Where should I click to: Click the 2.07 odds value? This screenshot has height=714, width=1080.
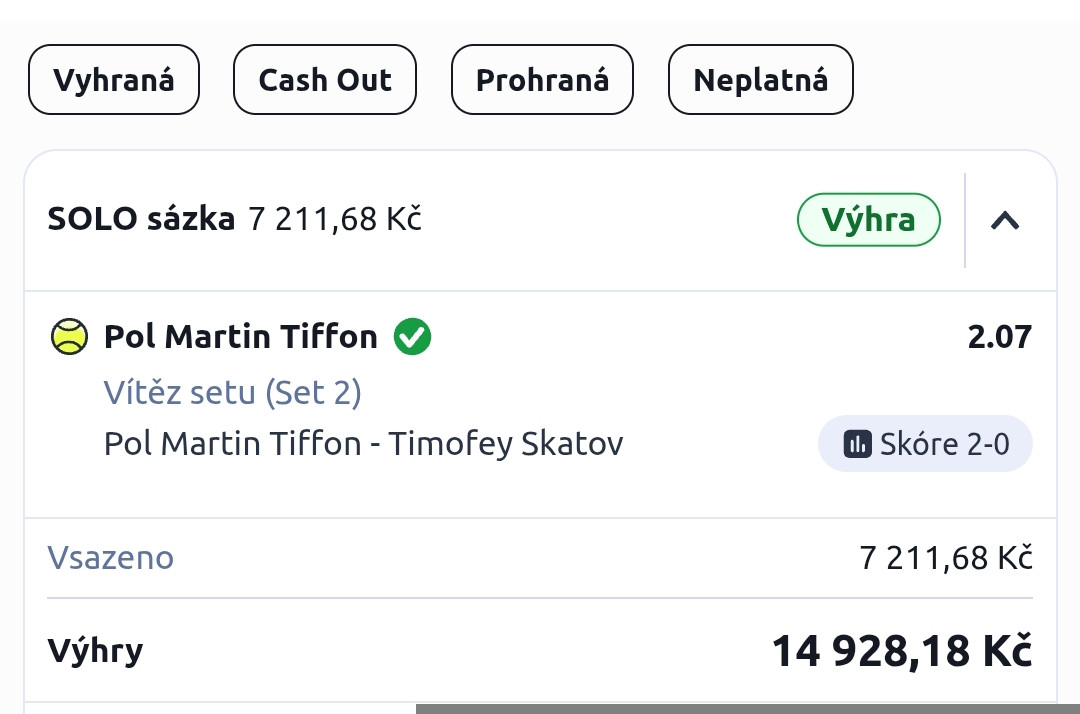tap(999, 337)
